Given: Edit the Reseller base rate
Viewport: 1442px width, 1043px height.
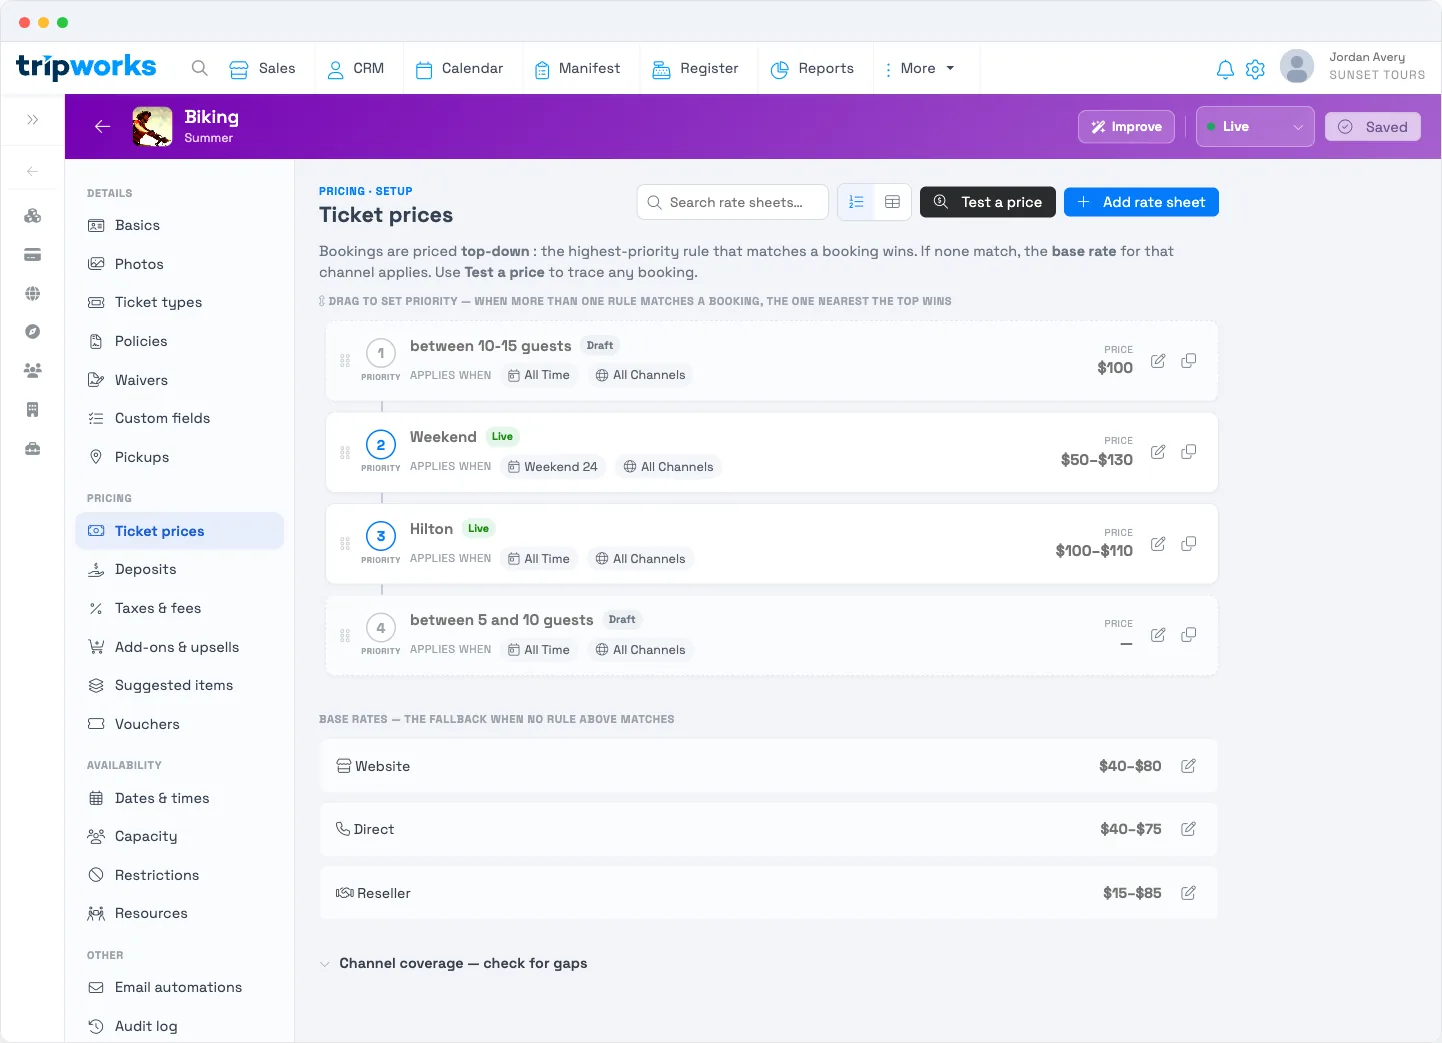Looking at the screenshot, I should point(1189,893).
